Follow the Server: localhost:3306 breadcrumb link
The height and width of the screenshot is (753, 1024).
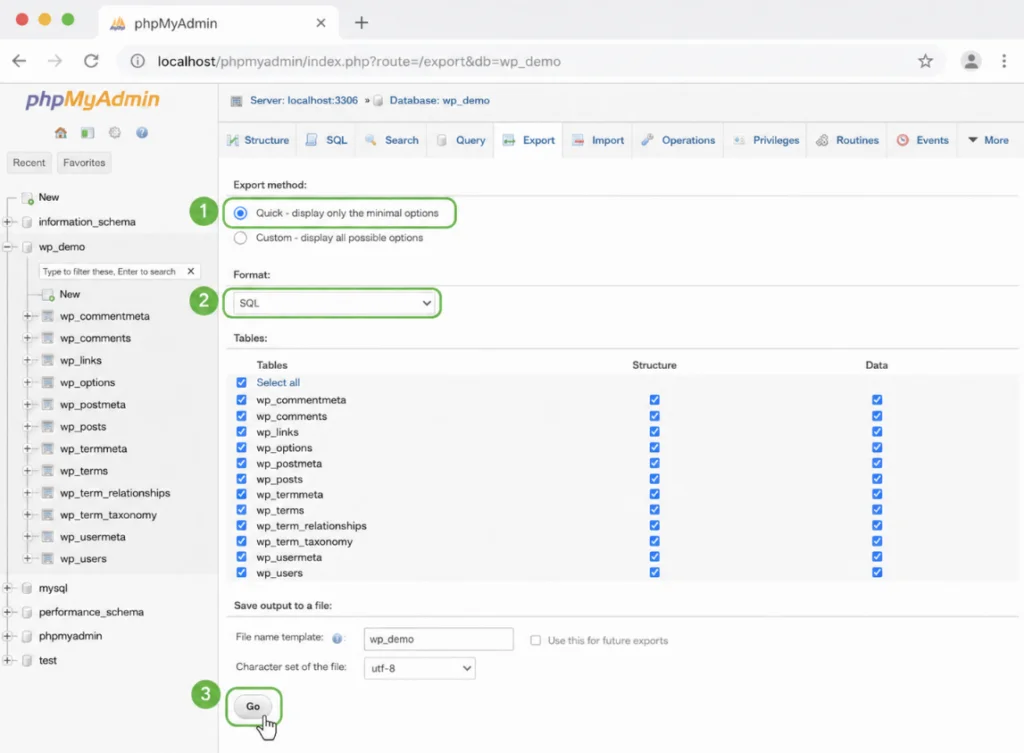(x=304, y=101)
